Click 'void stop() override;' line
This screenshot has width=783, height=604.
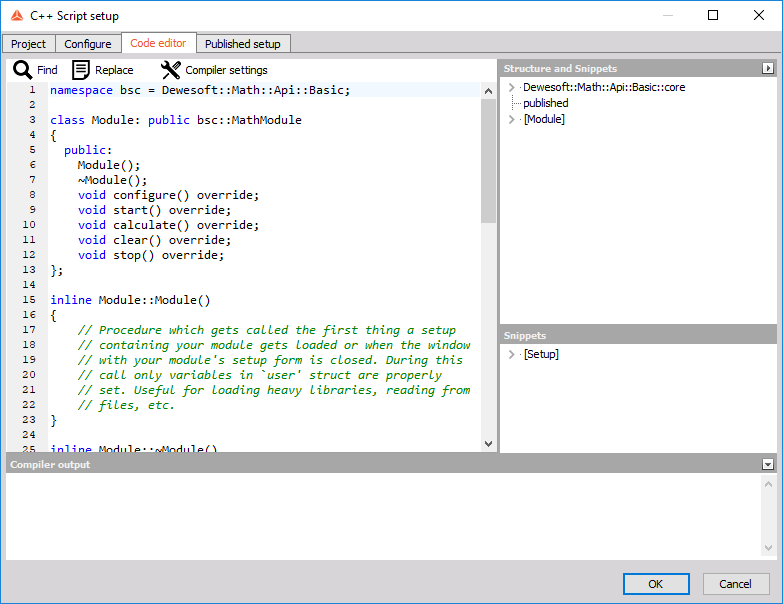(x=151, y=255)
